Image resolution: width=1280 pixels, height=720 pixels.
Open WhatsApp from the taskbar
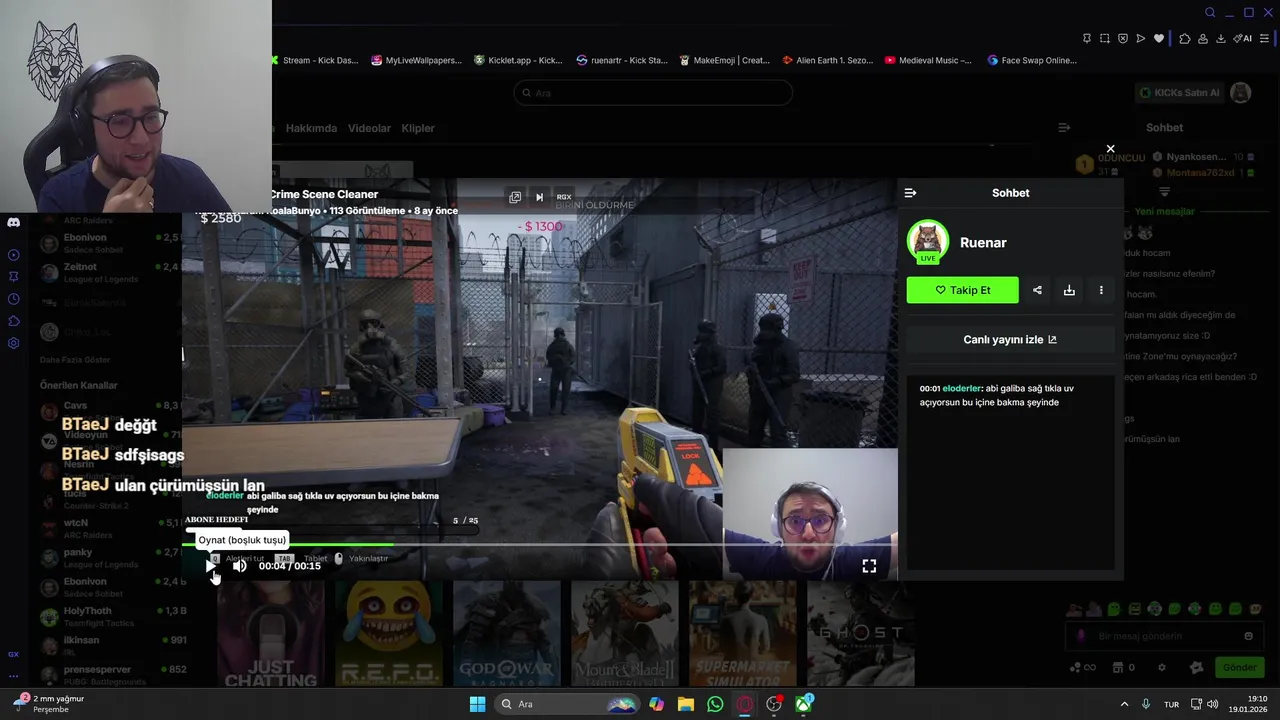pyautogui.click(x=715, y=704)
